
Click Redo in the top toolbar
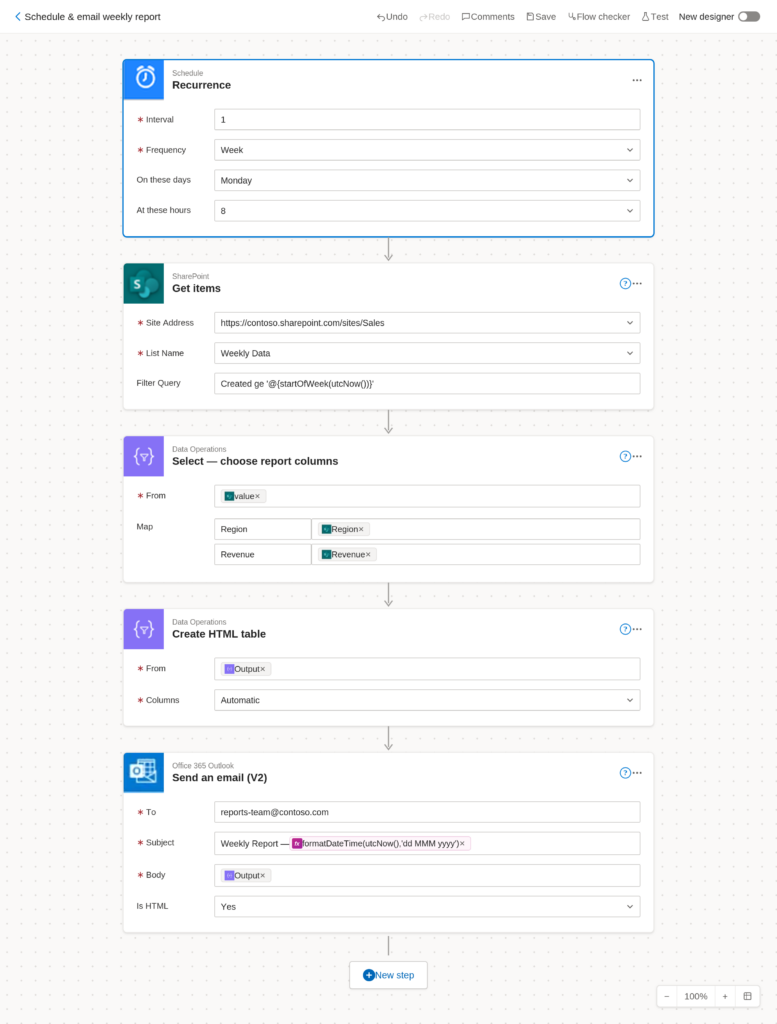[x=434, y=17]
